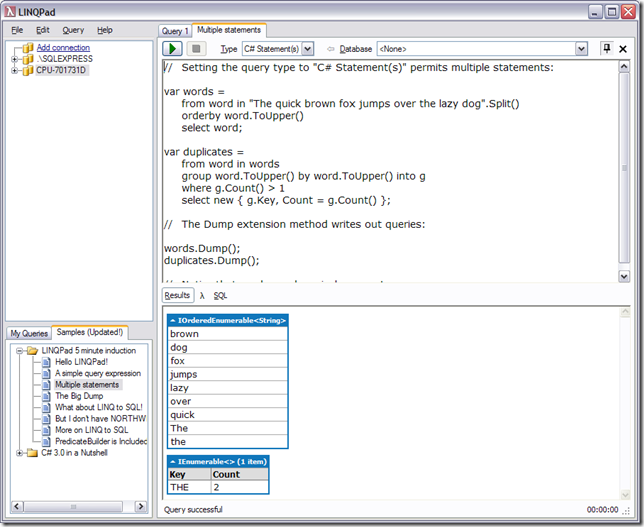The height and width of the screenshot is (527, 644).
Task: Open the Query menu
Action: pos(73,30)
